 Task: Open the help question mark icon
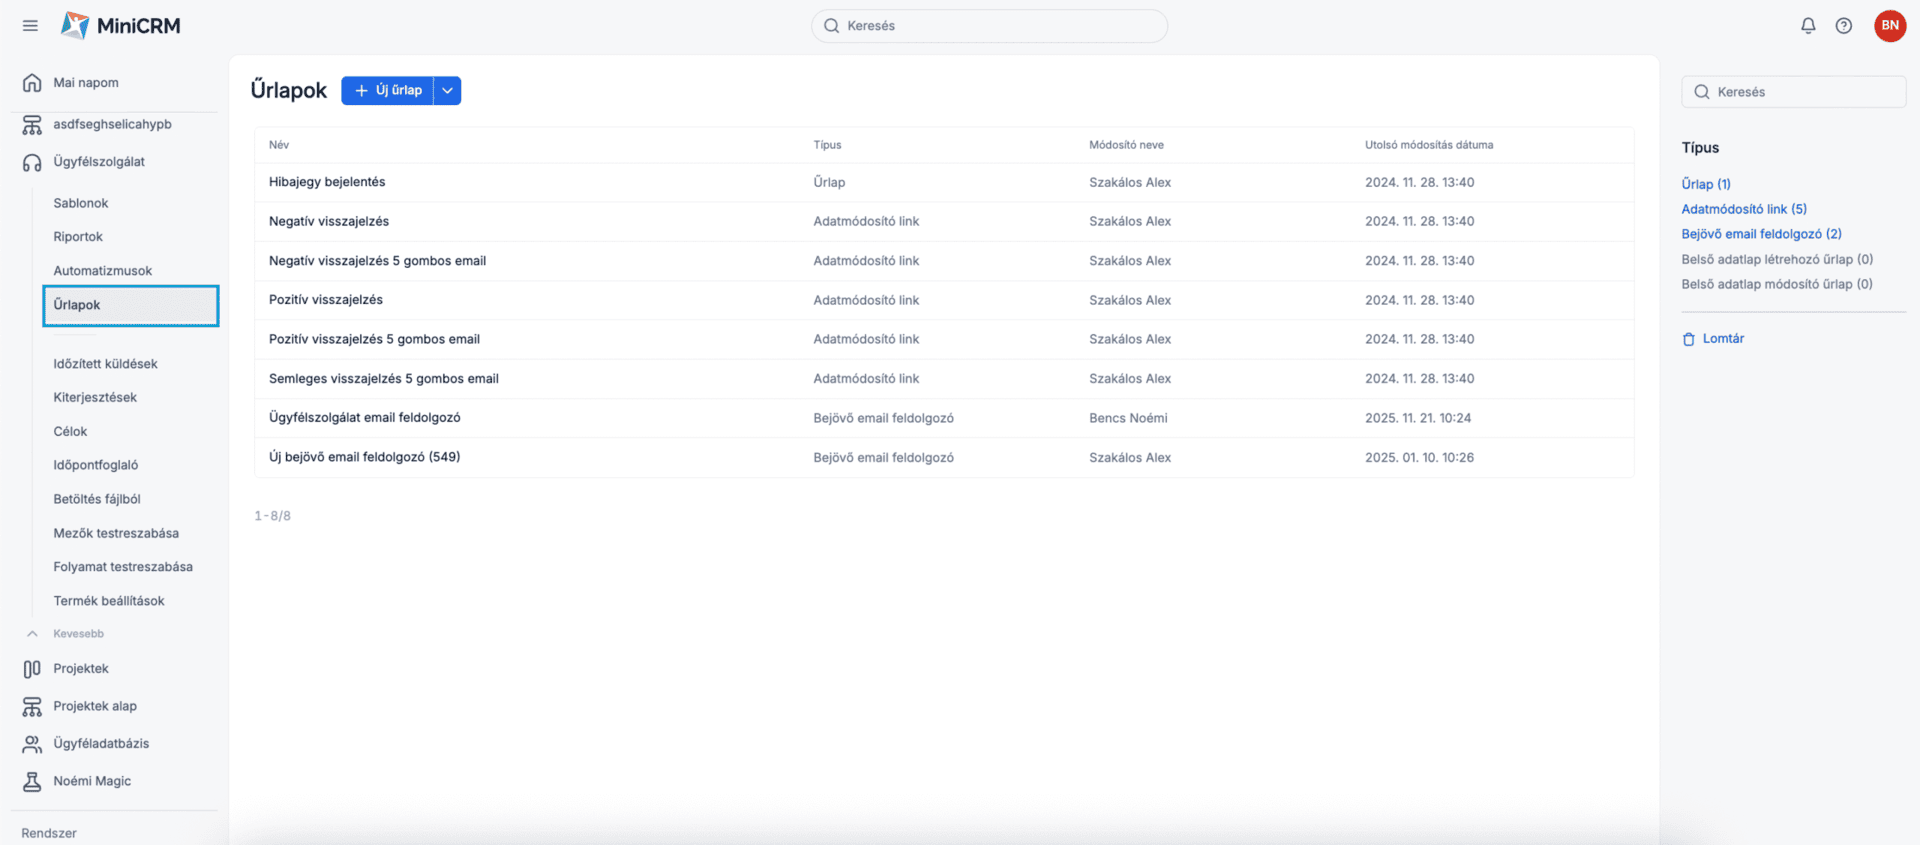pyautogui.click(x=1844, y=26)
